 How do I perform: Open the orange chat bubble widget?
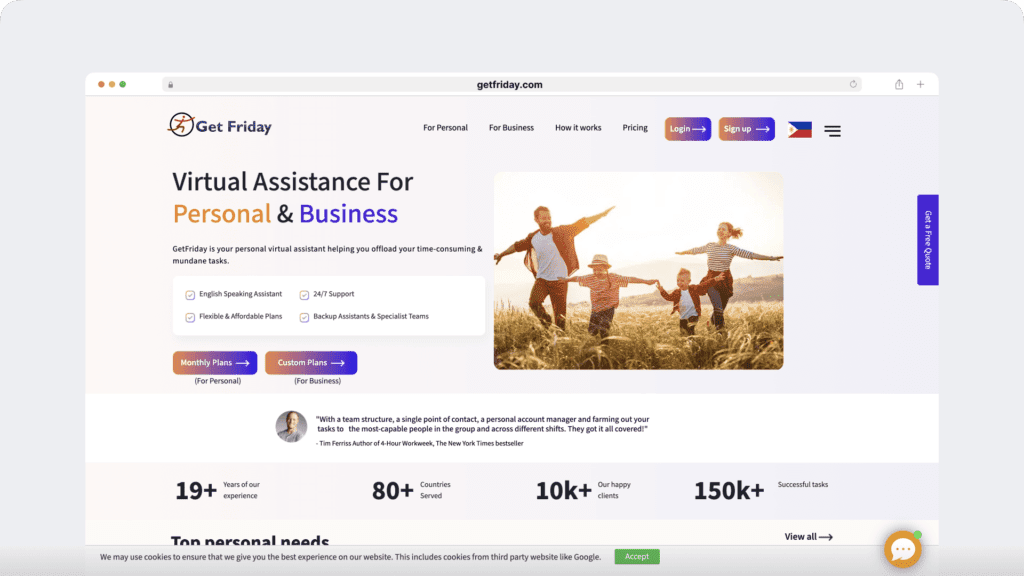coord(903,549)
